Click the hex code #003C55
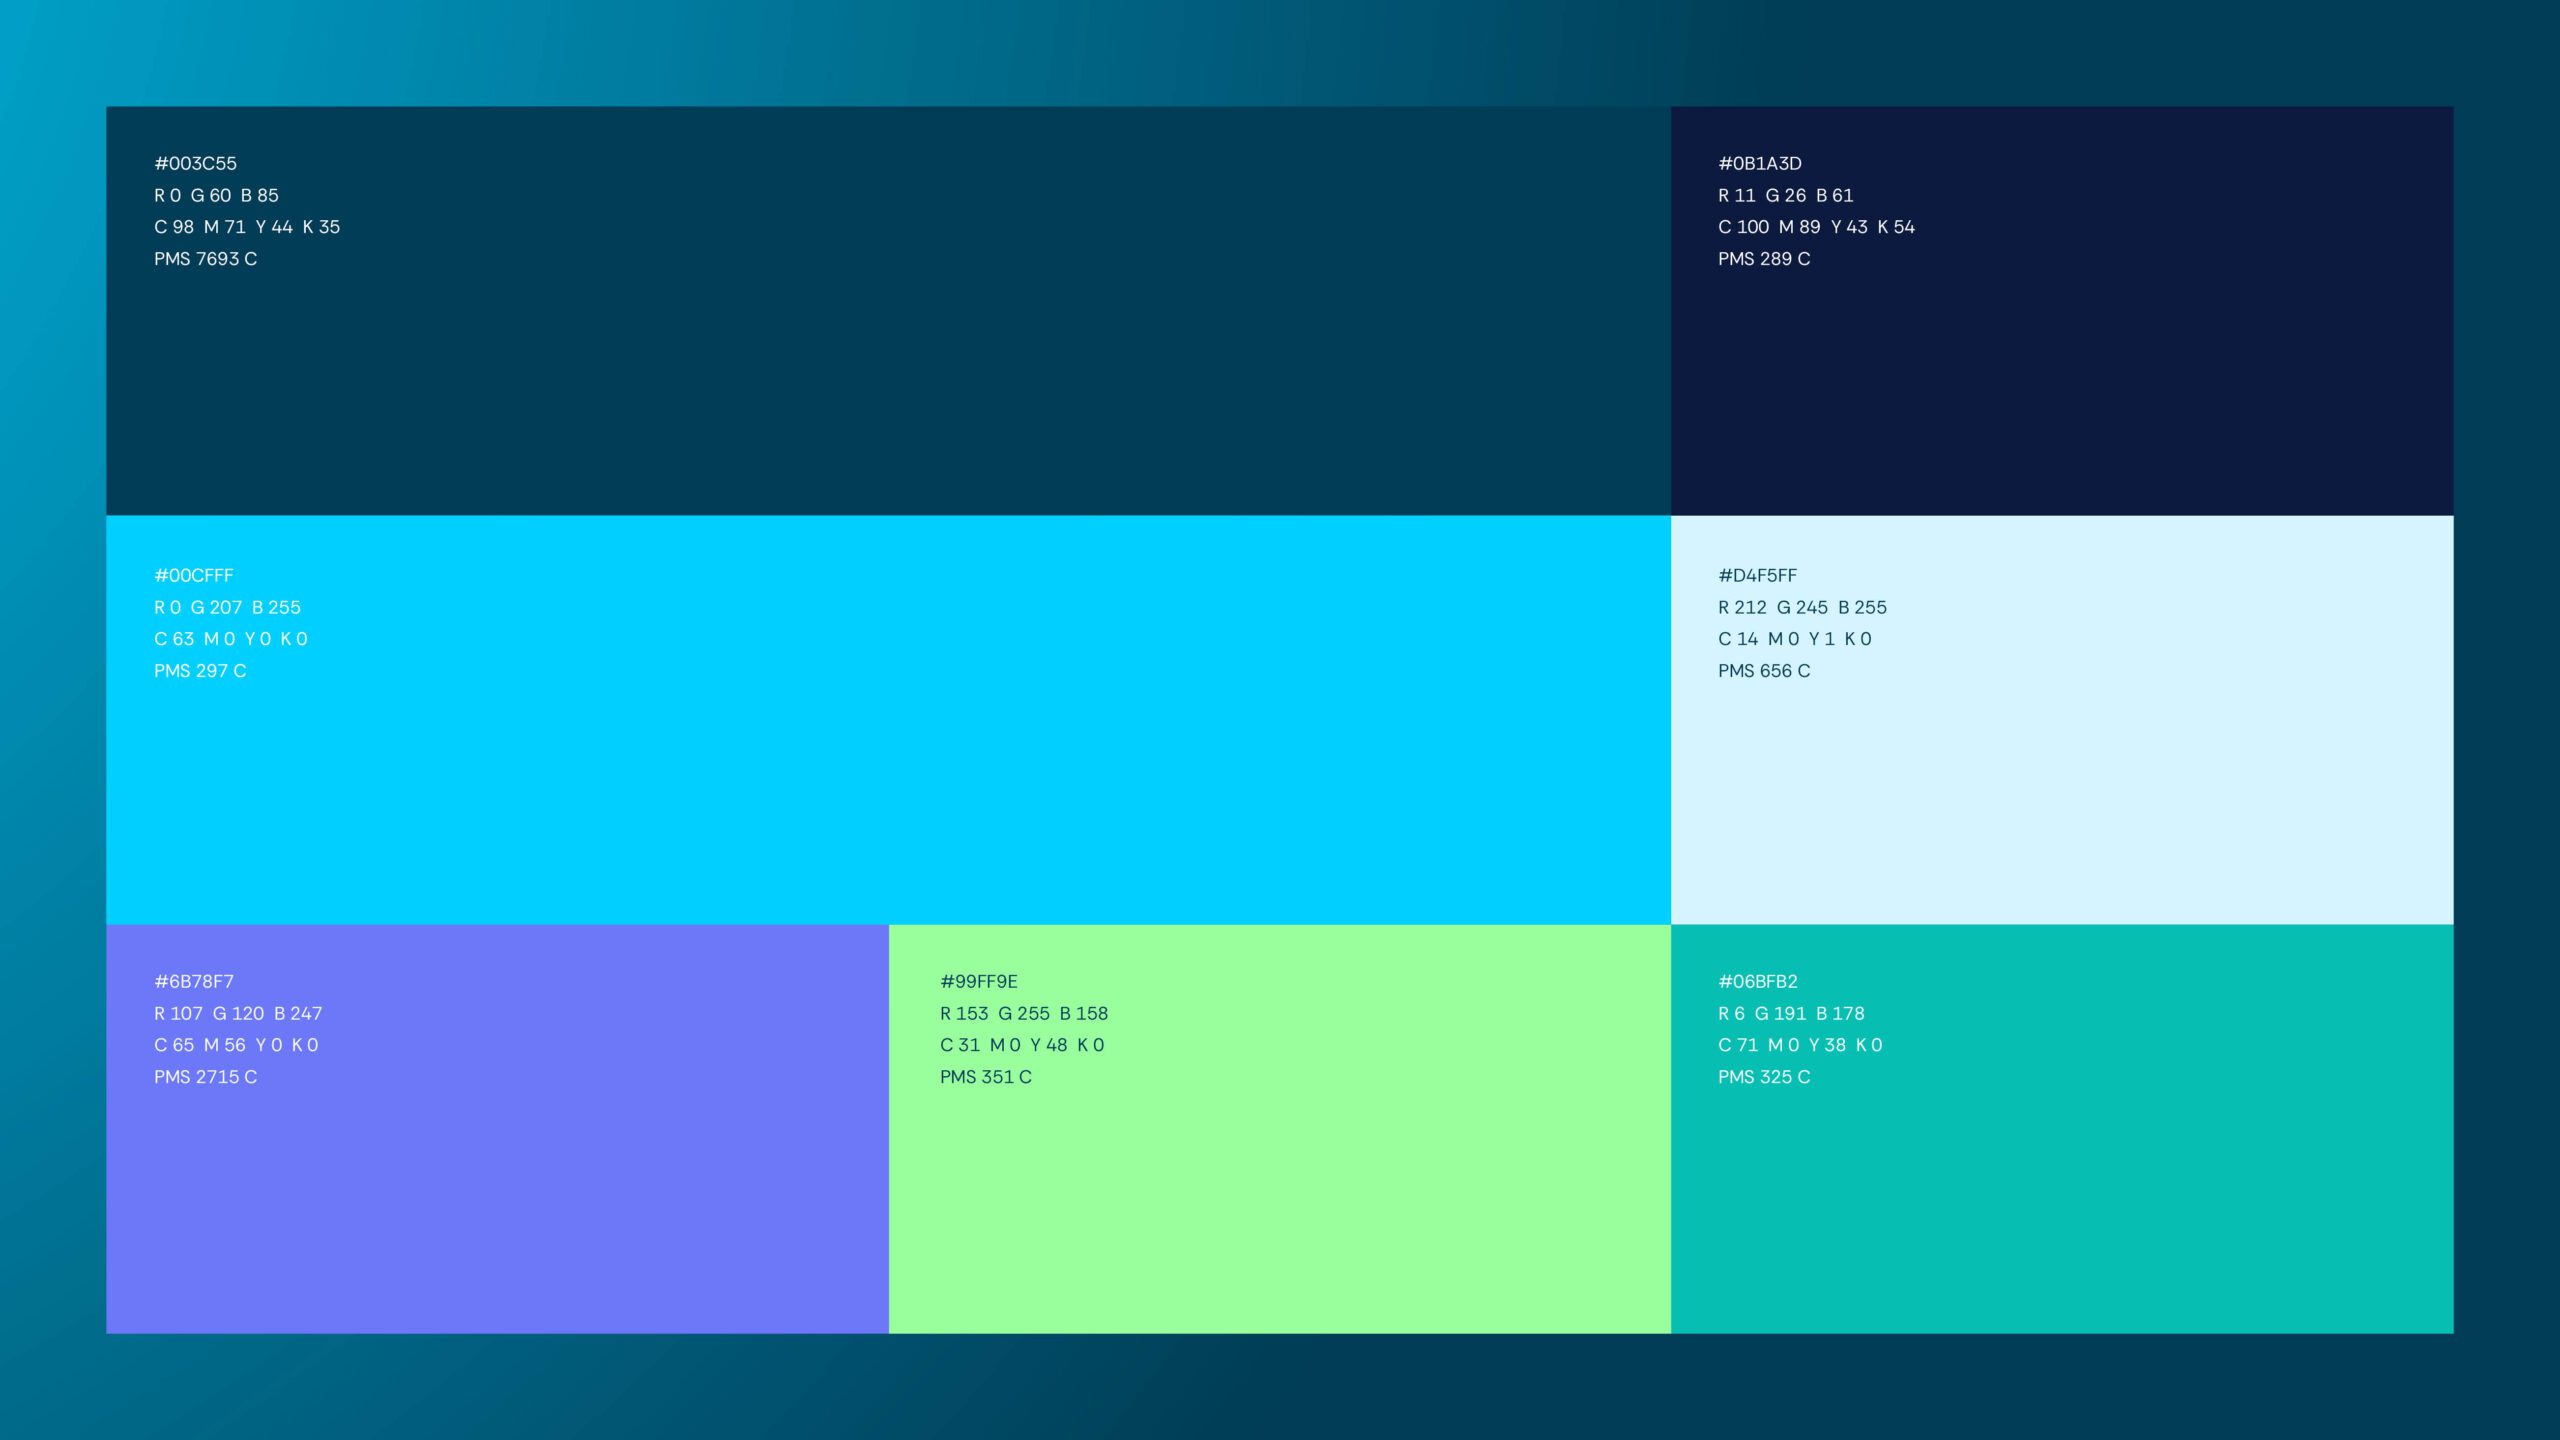This screenshot has width=2560, height=1440. click(196, 163)
